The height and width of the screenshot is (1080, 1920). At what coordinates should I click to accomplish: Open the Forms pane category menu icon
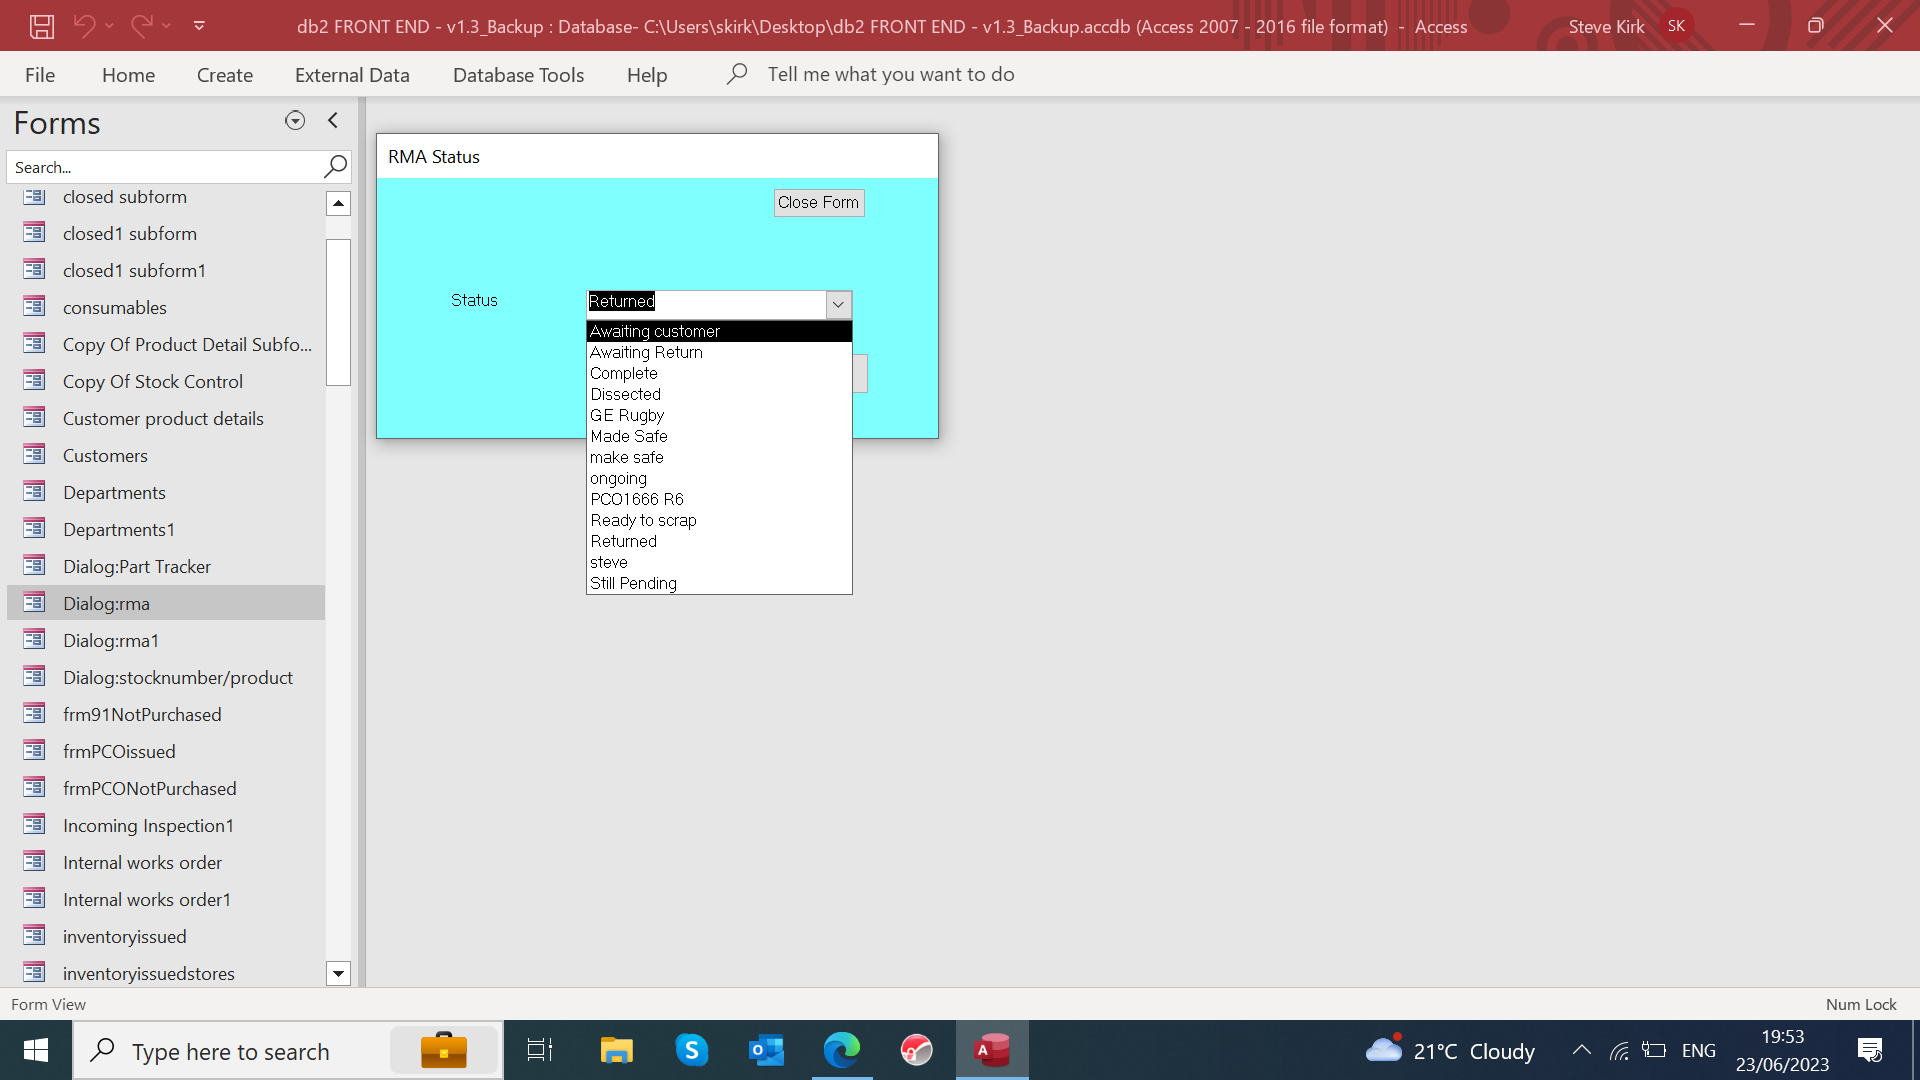coord(295,121)
